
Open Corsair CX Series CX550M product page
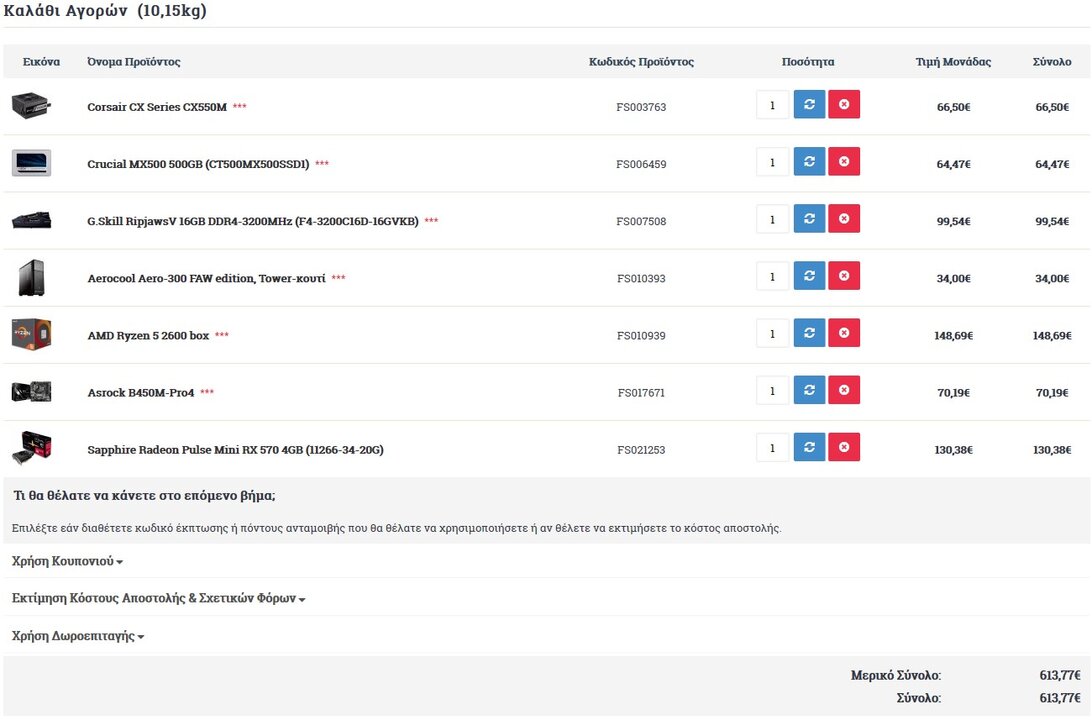click(x=157, y=107)
